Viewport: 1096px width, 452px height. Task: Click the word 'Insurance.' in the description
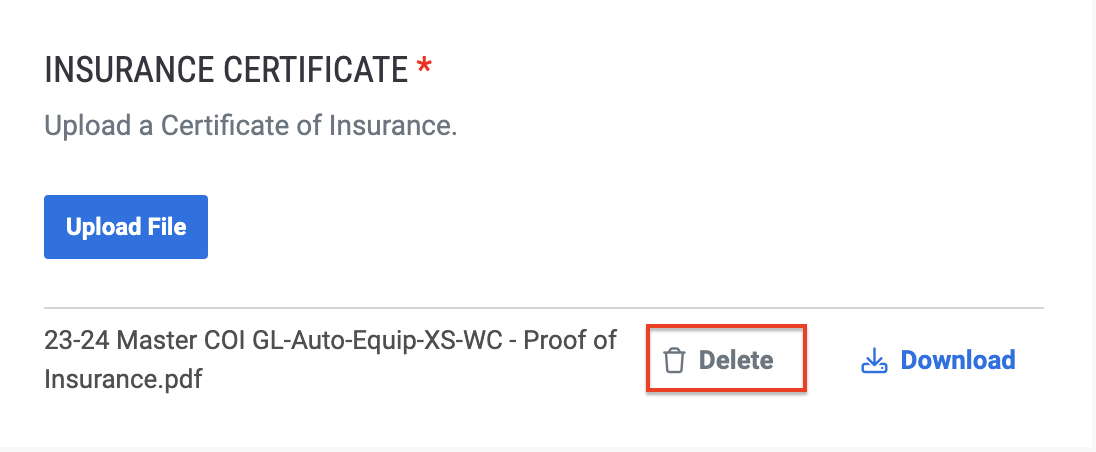pyautogui.click(x=393, y=126)
